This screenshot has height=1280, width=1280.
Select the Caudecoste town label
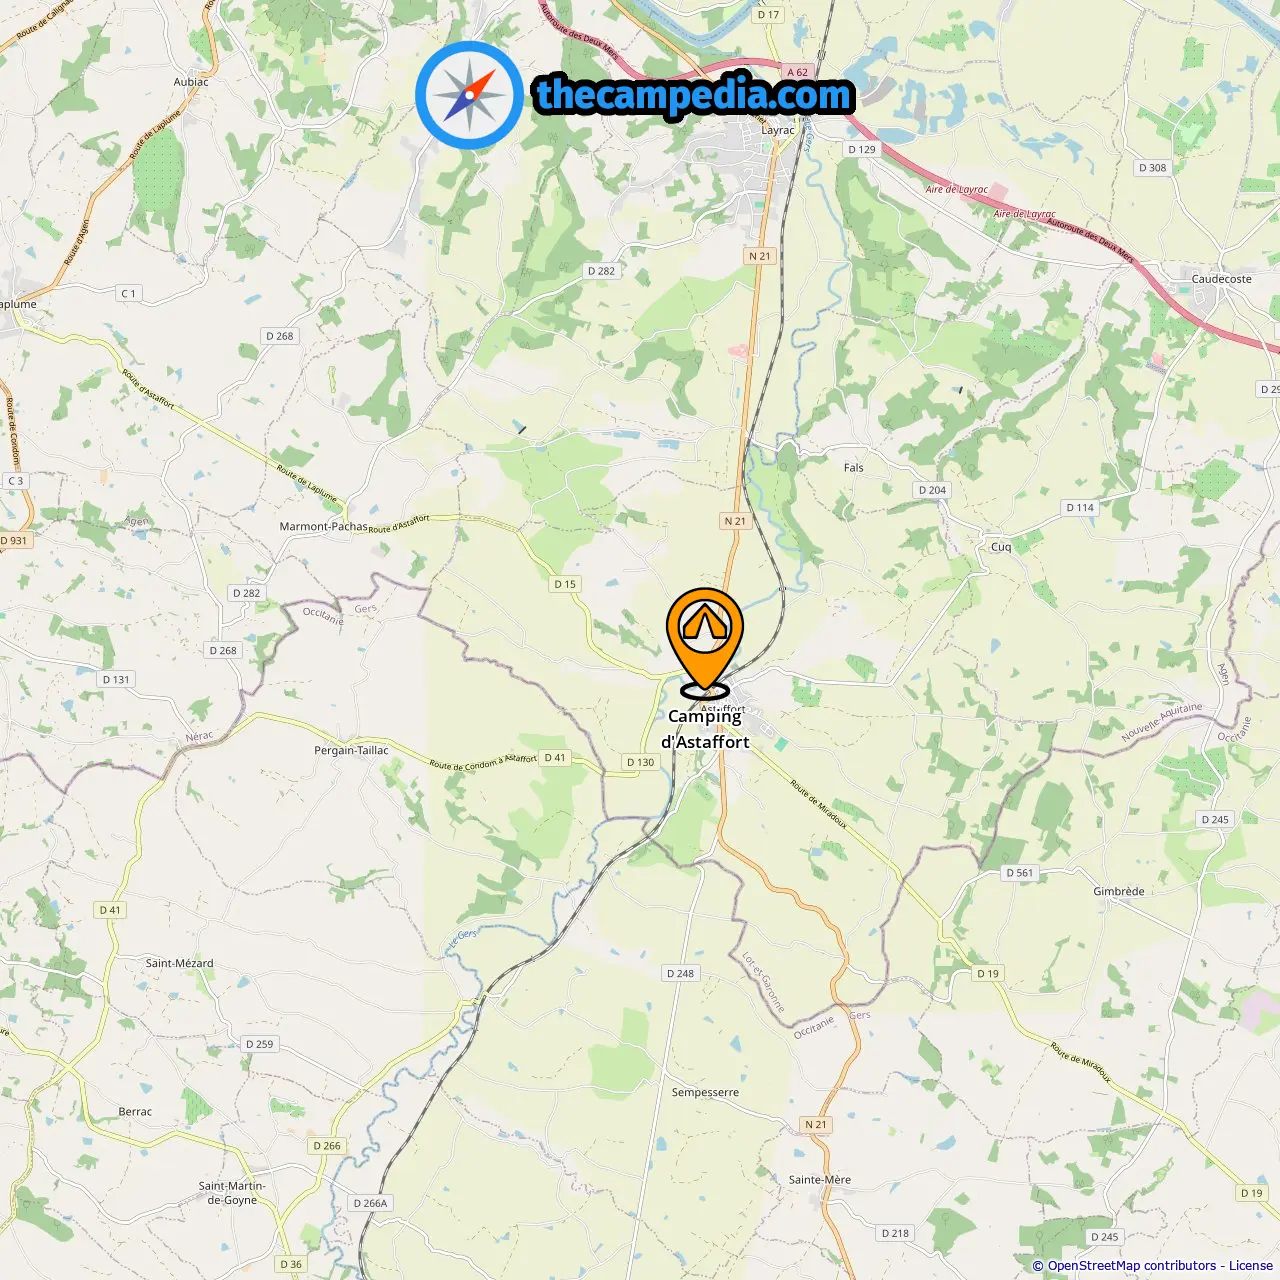(1221, 279)
